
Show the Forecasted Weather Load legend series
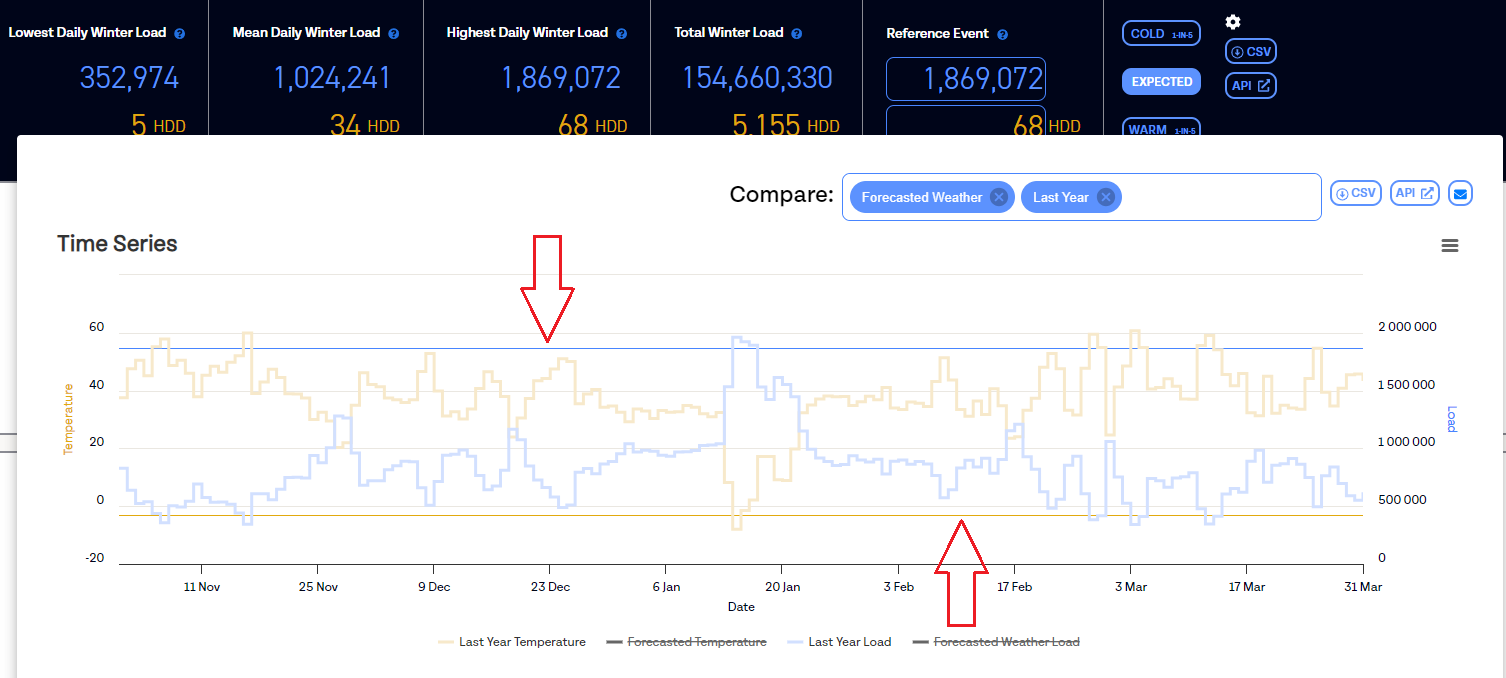(996, 642)
